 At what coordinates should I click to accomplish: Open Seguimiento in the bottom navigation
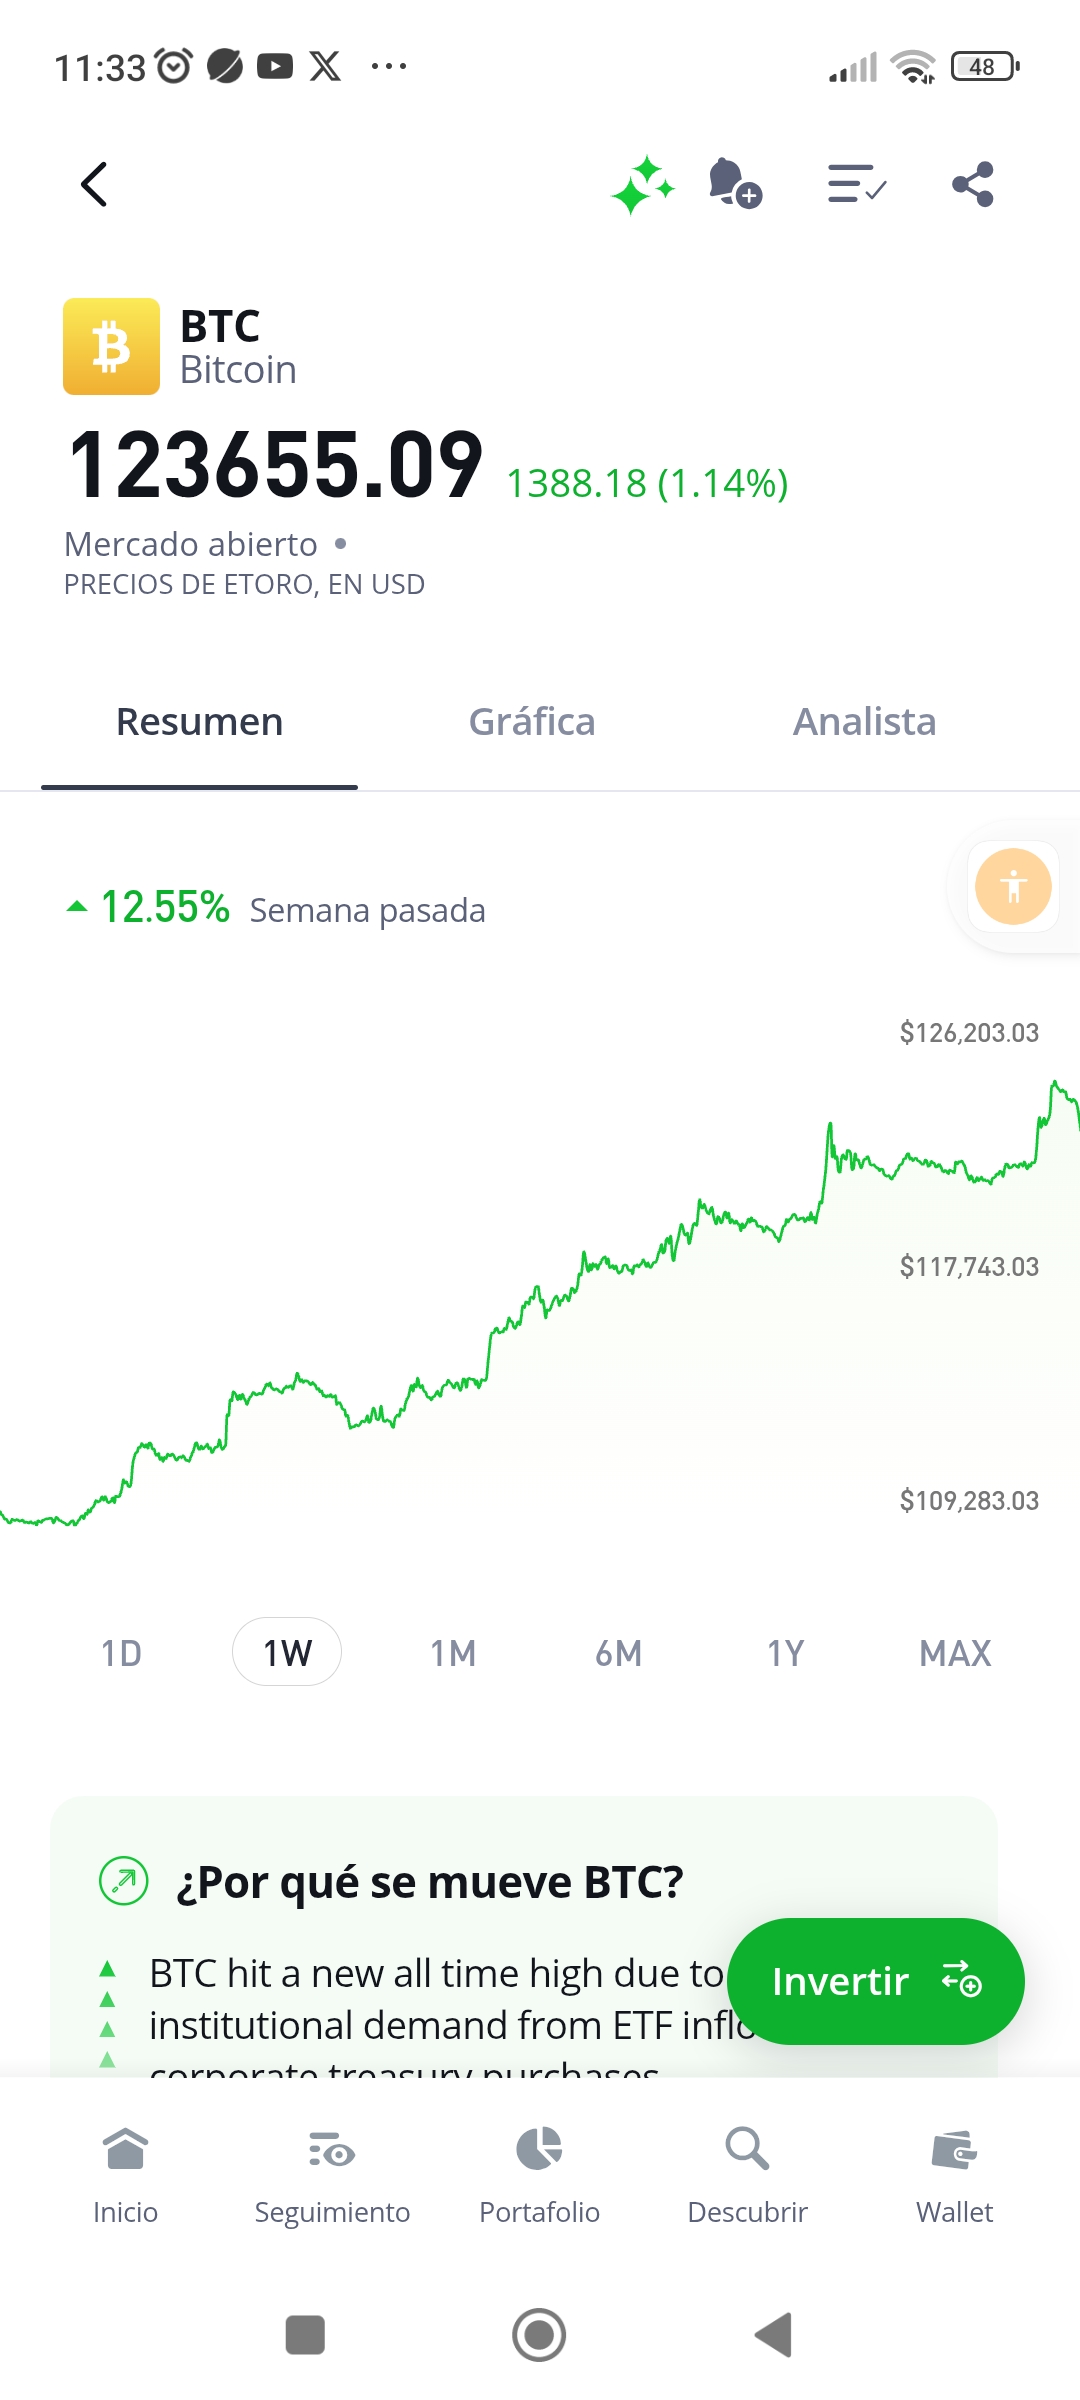pyautogui.click(x=332, y=2174)
